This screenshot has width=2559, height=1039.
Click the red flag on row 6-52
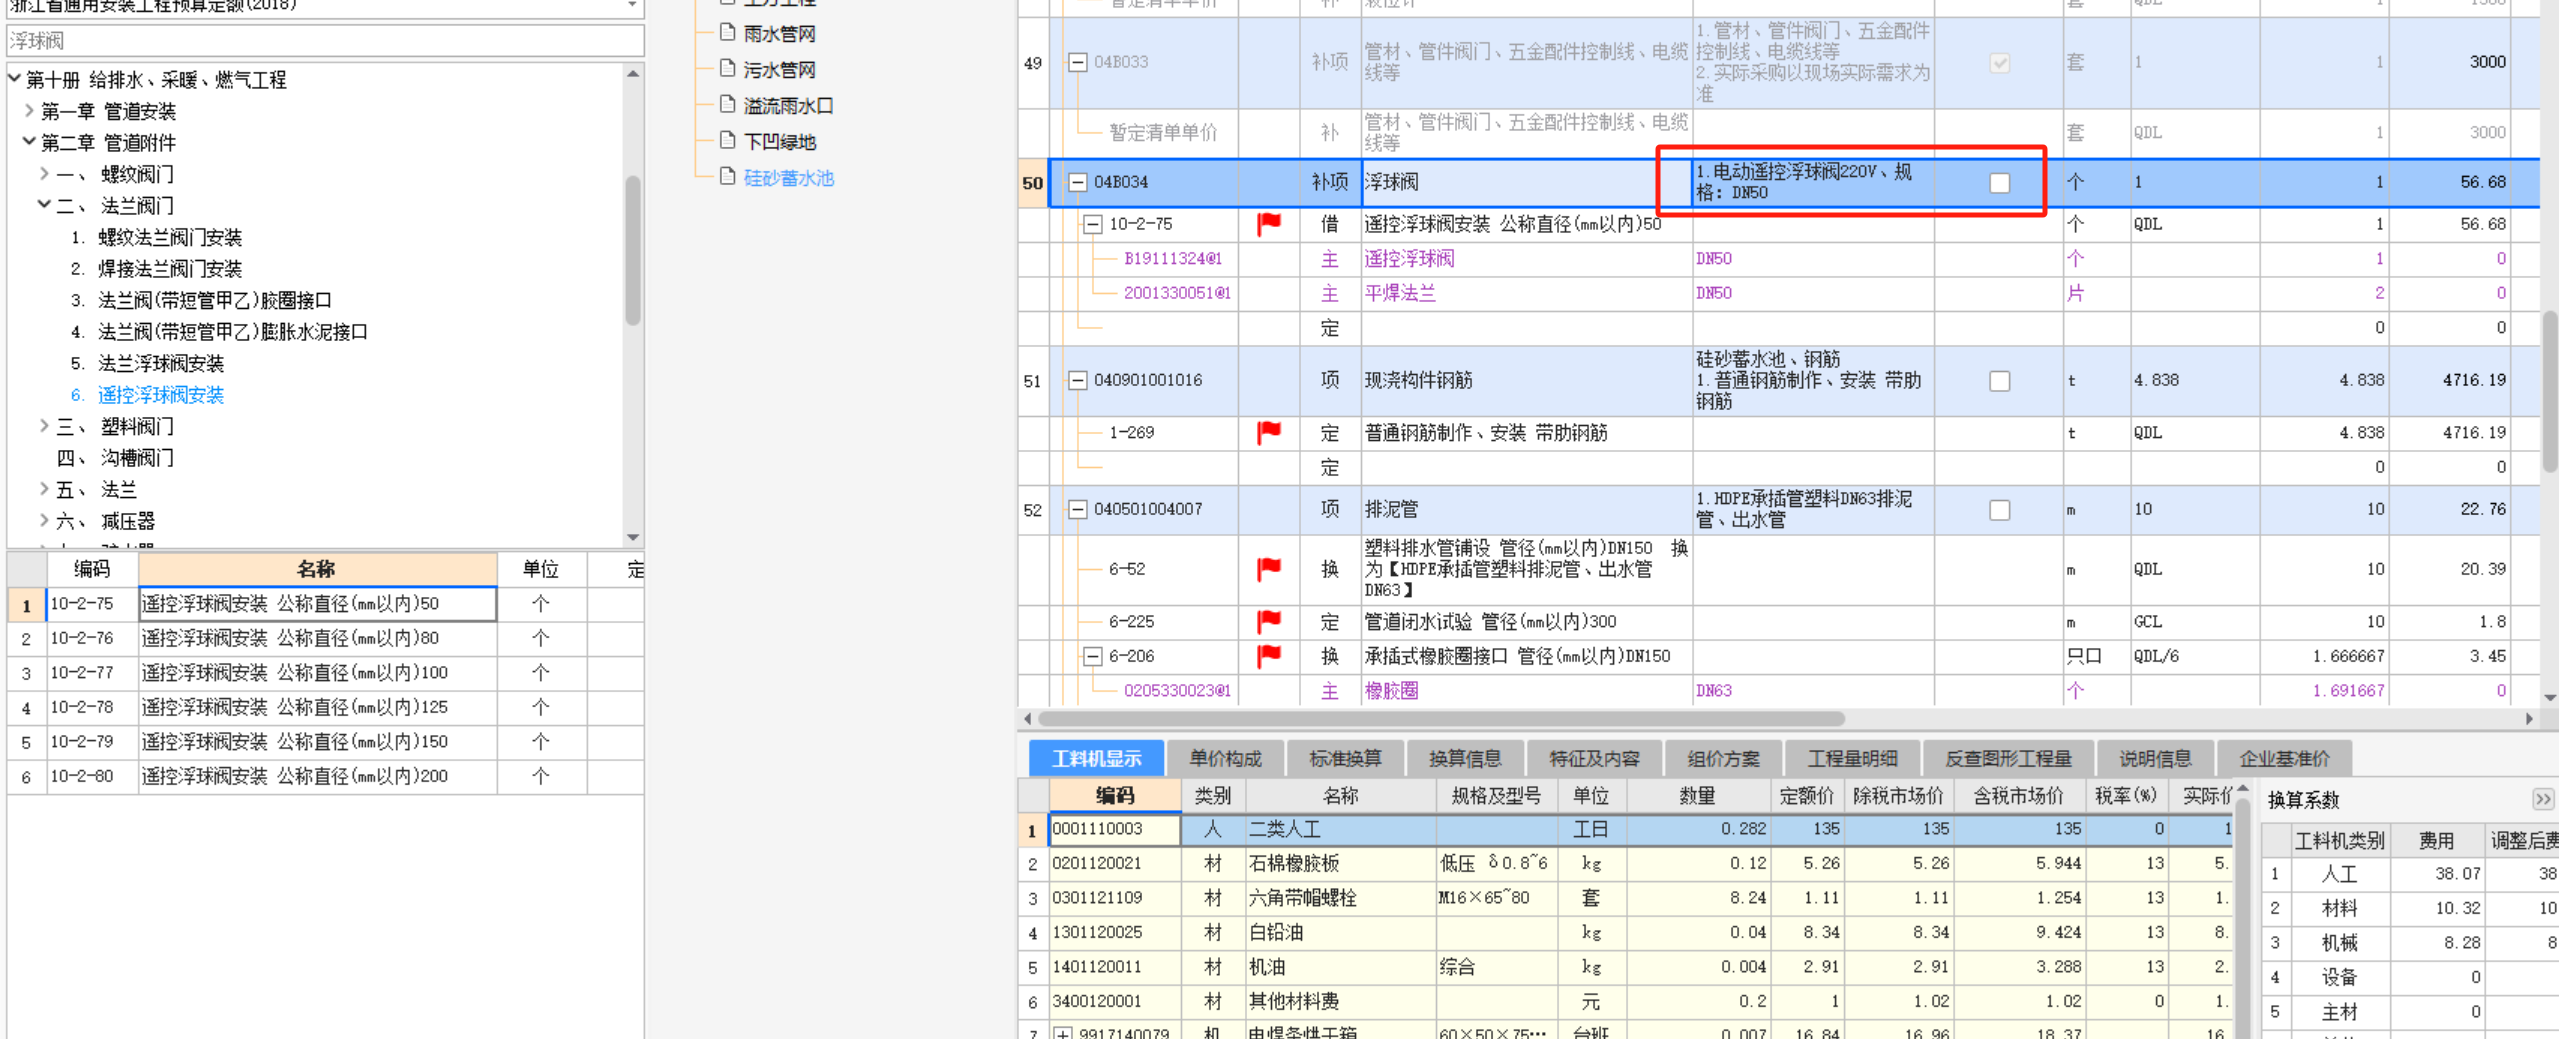point(1269,569)
